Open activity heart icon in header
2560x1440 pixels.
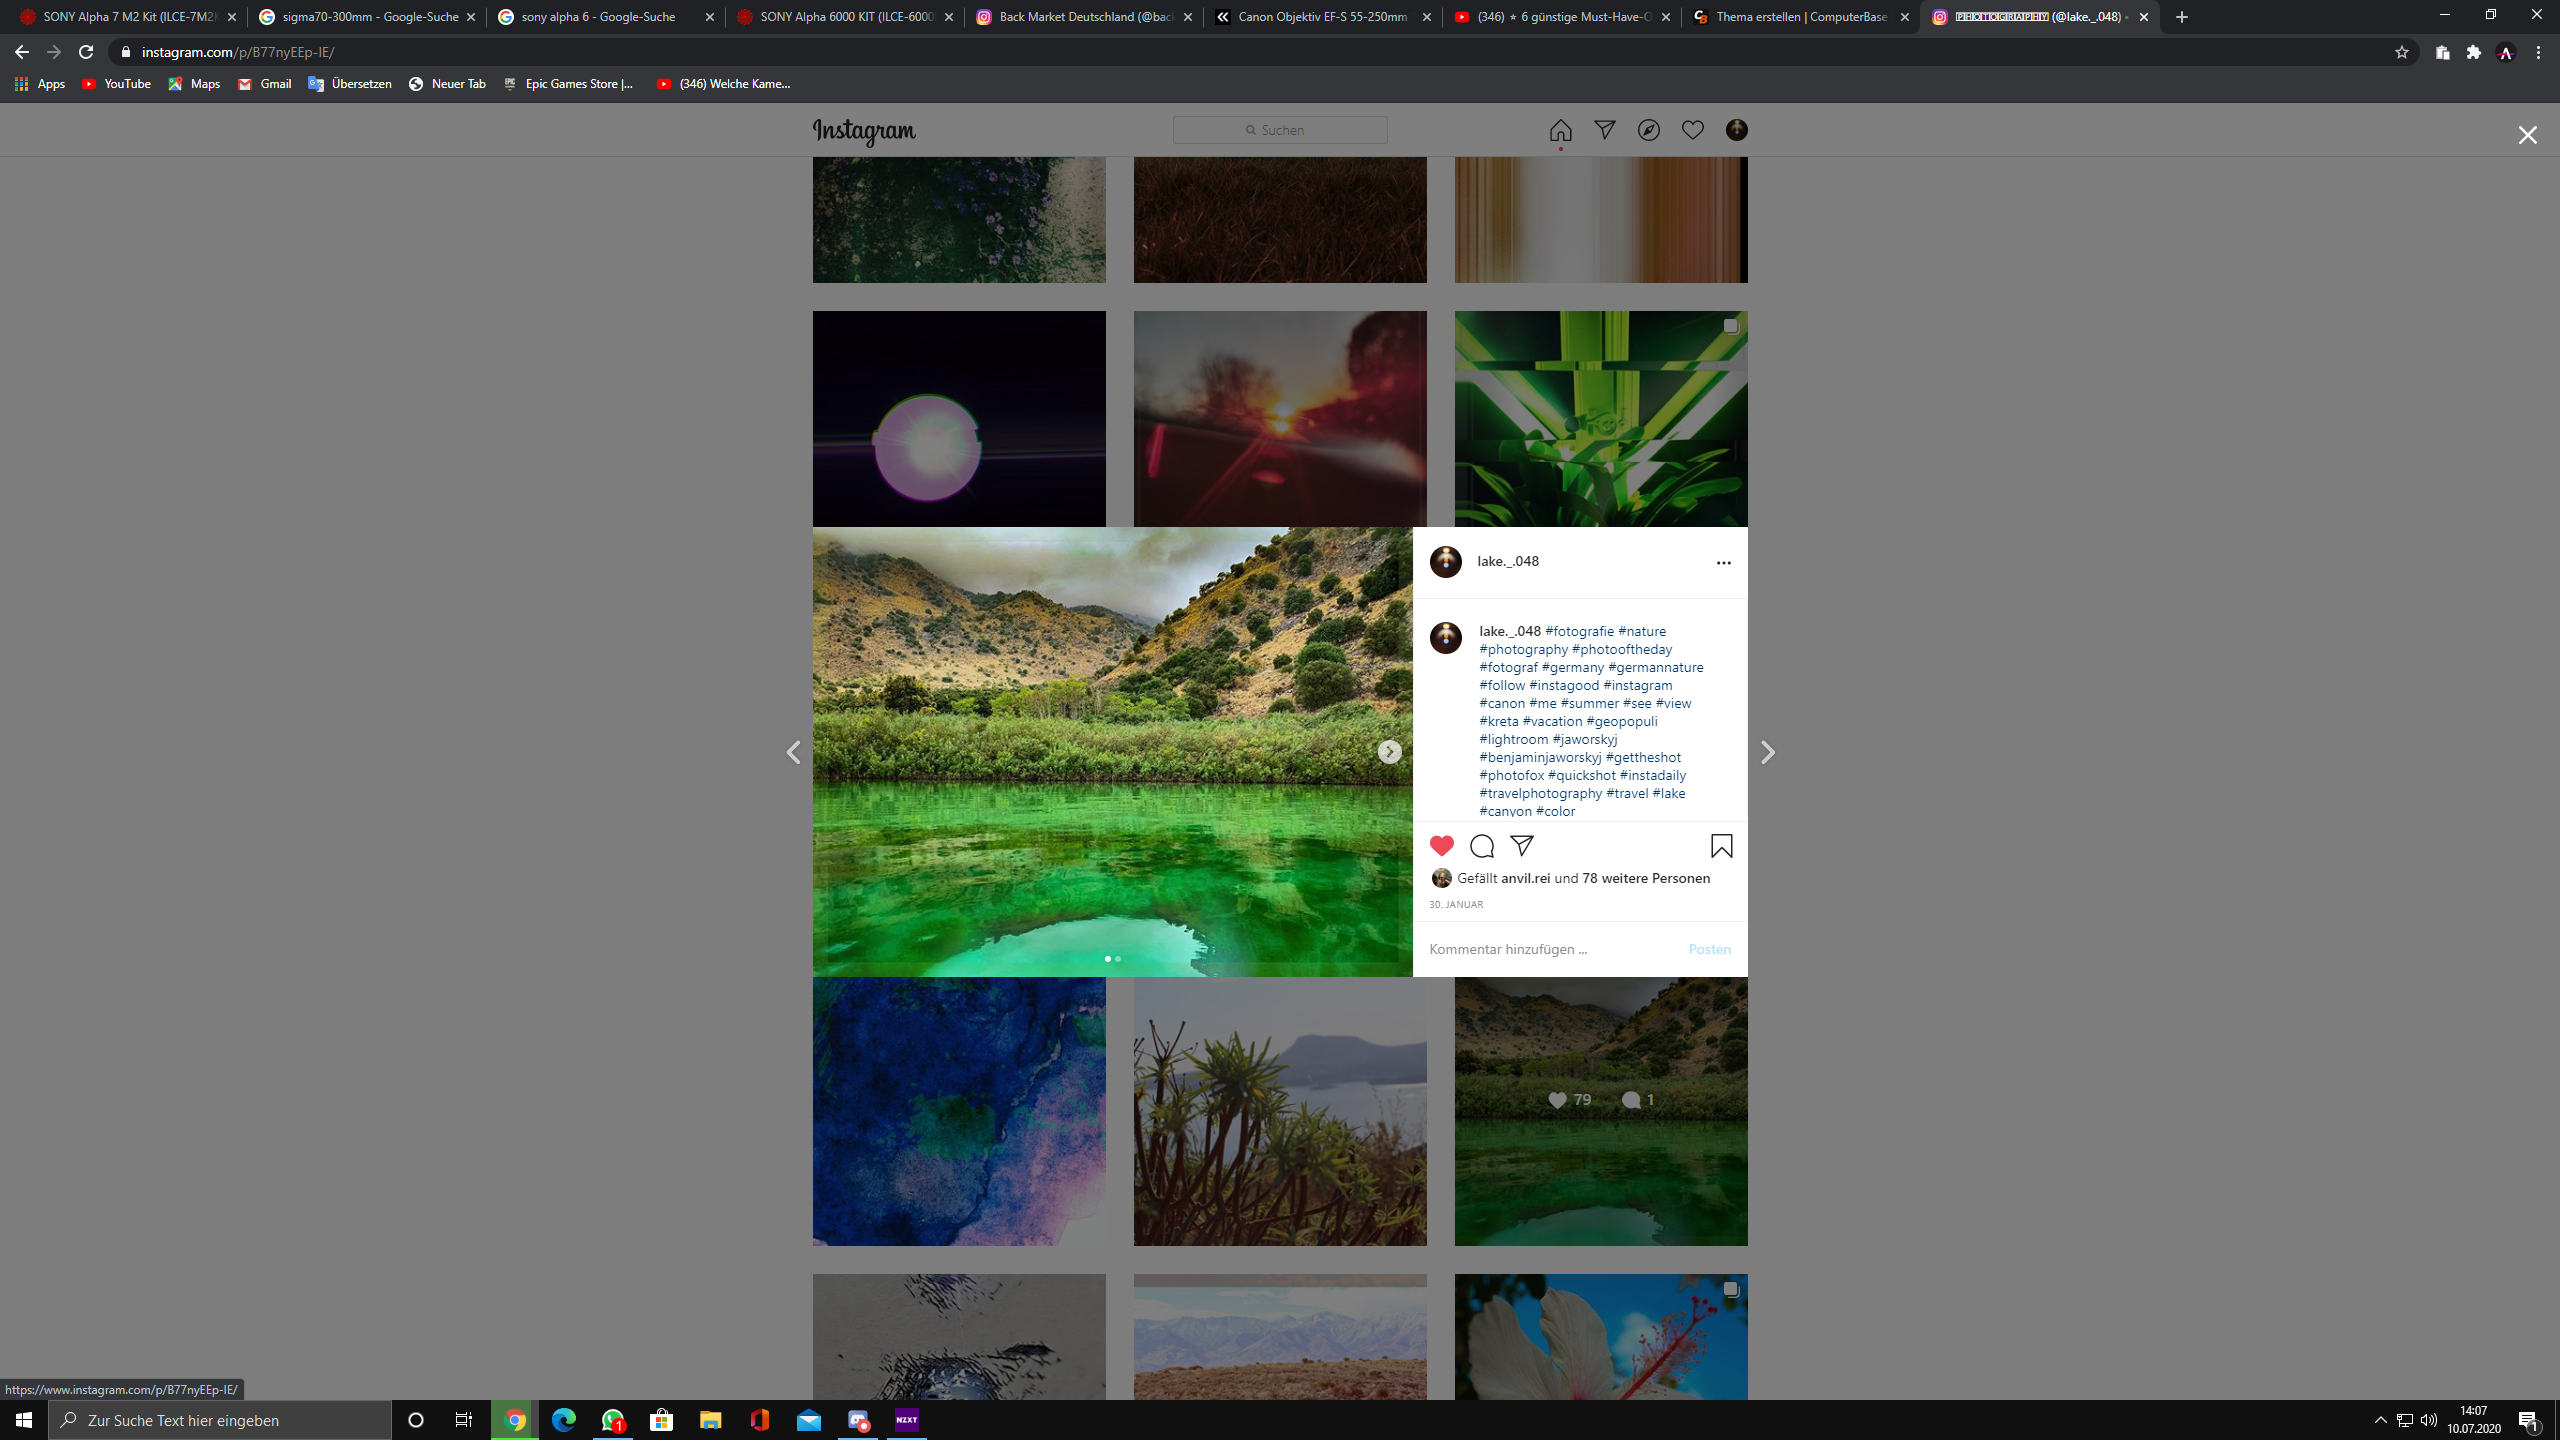click(x=1692, y=130)
